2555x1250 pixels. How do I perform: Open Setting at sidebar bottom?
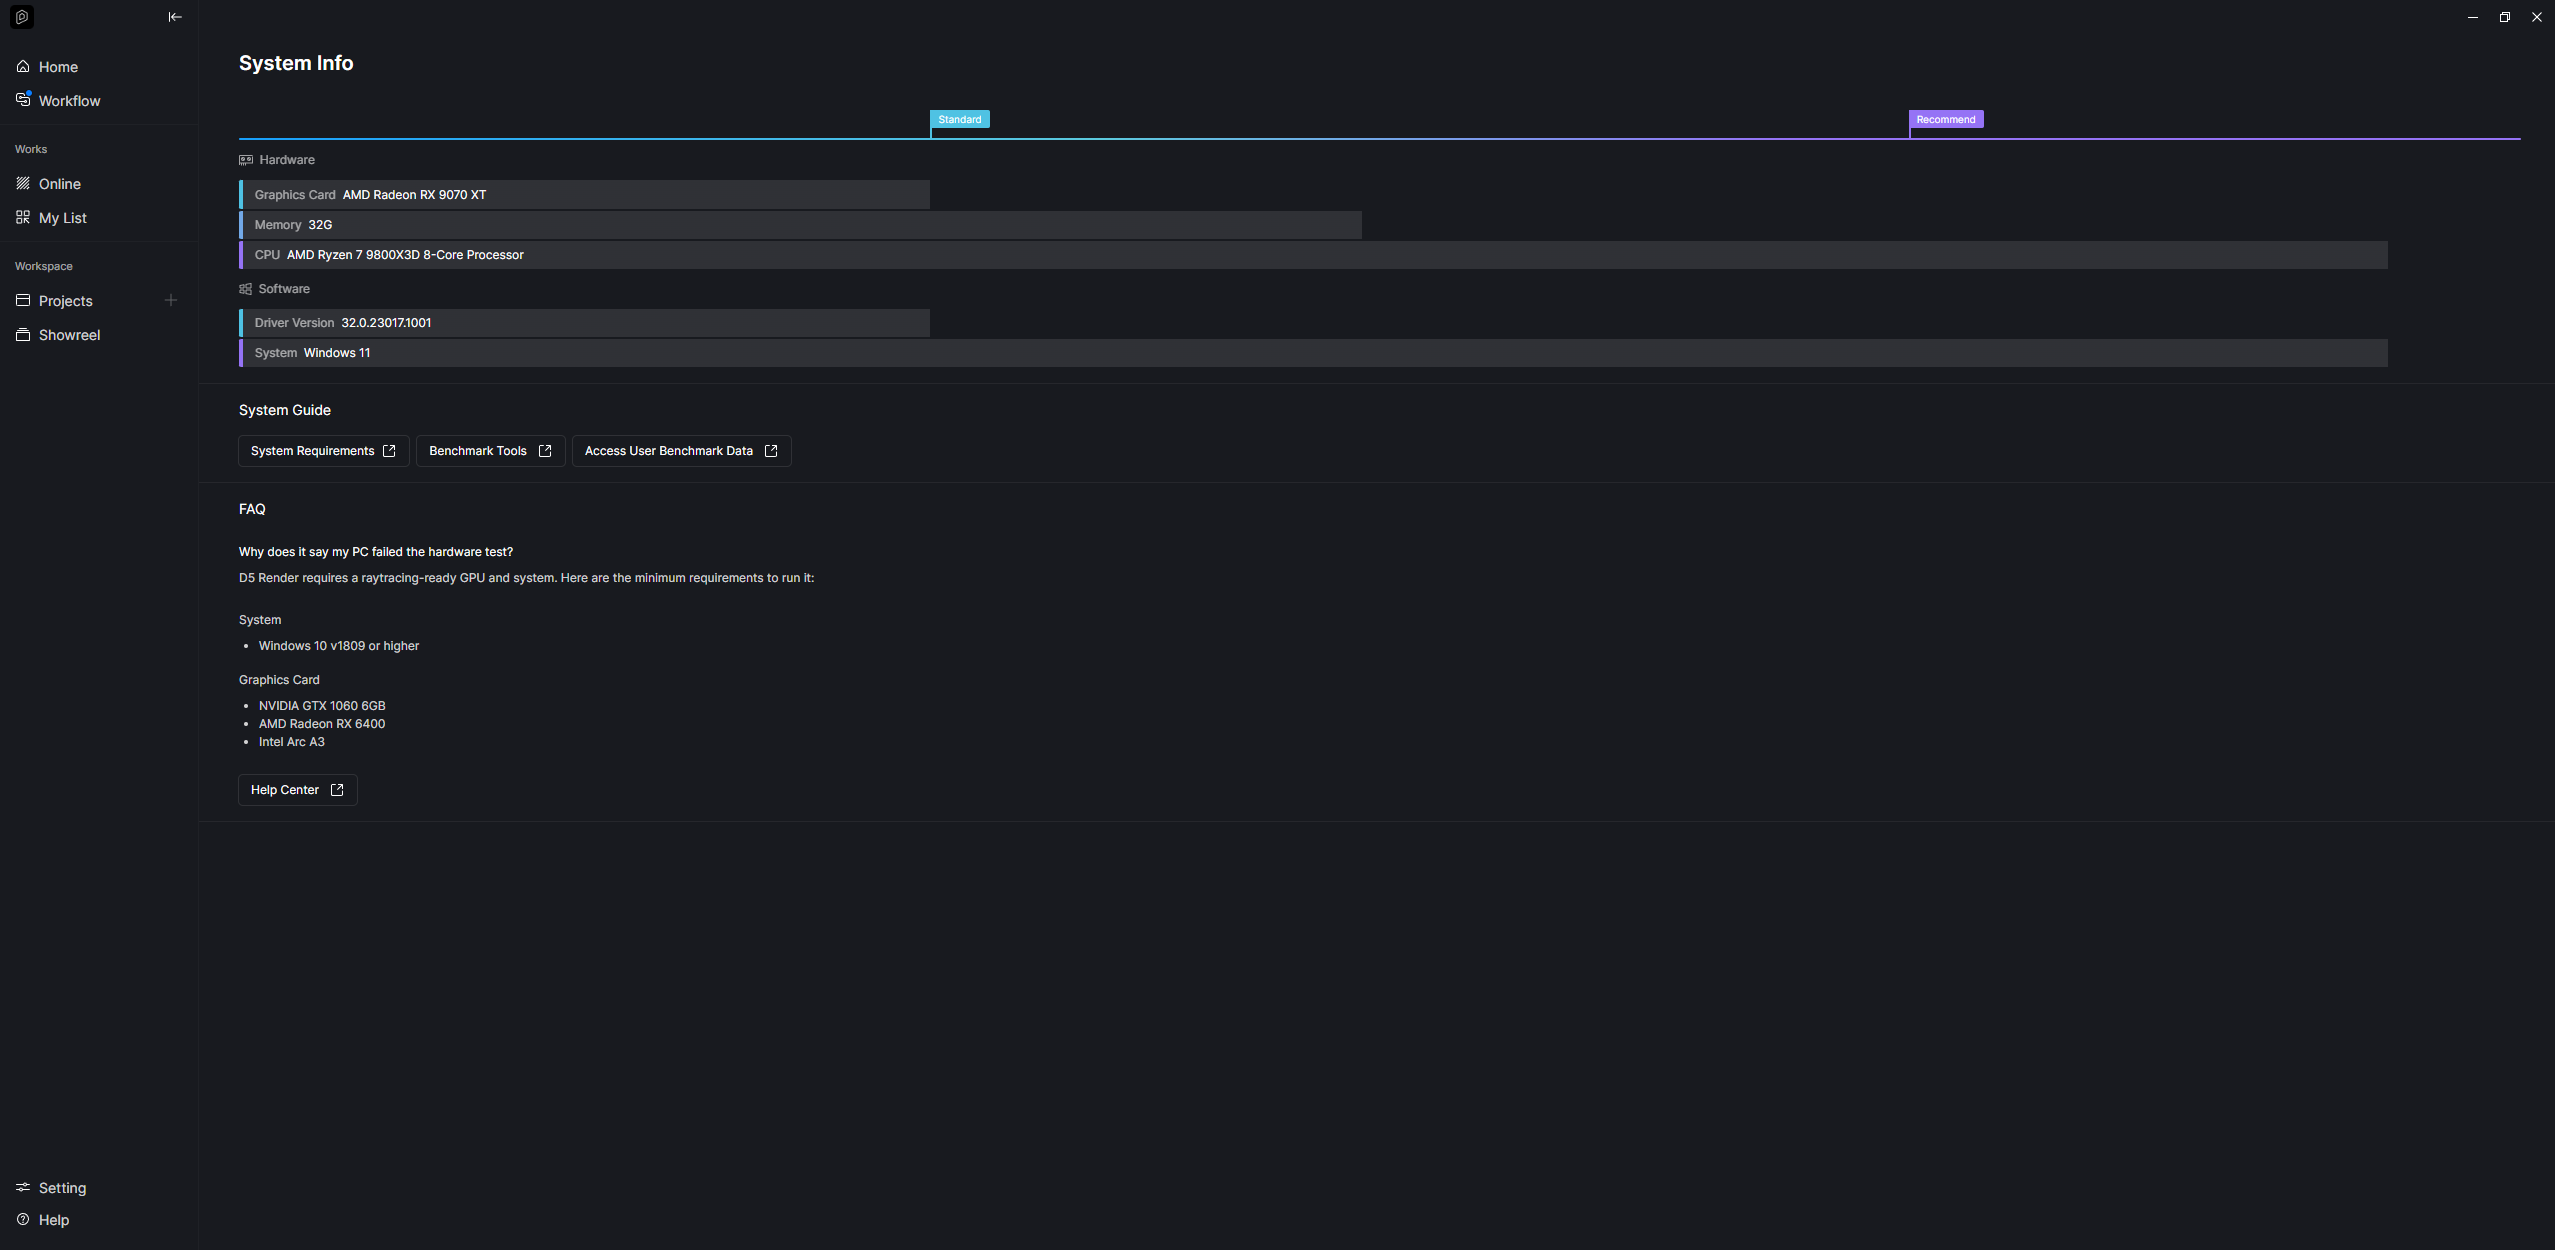point(62,1188)
